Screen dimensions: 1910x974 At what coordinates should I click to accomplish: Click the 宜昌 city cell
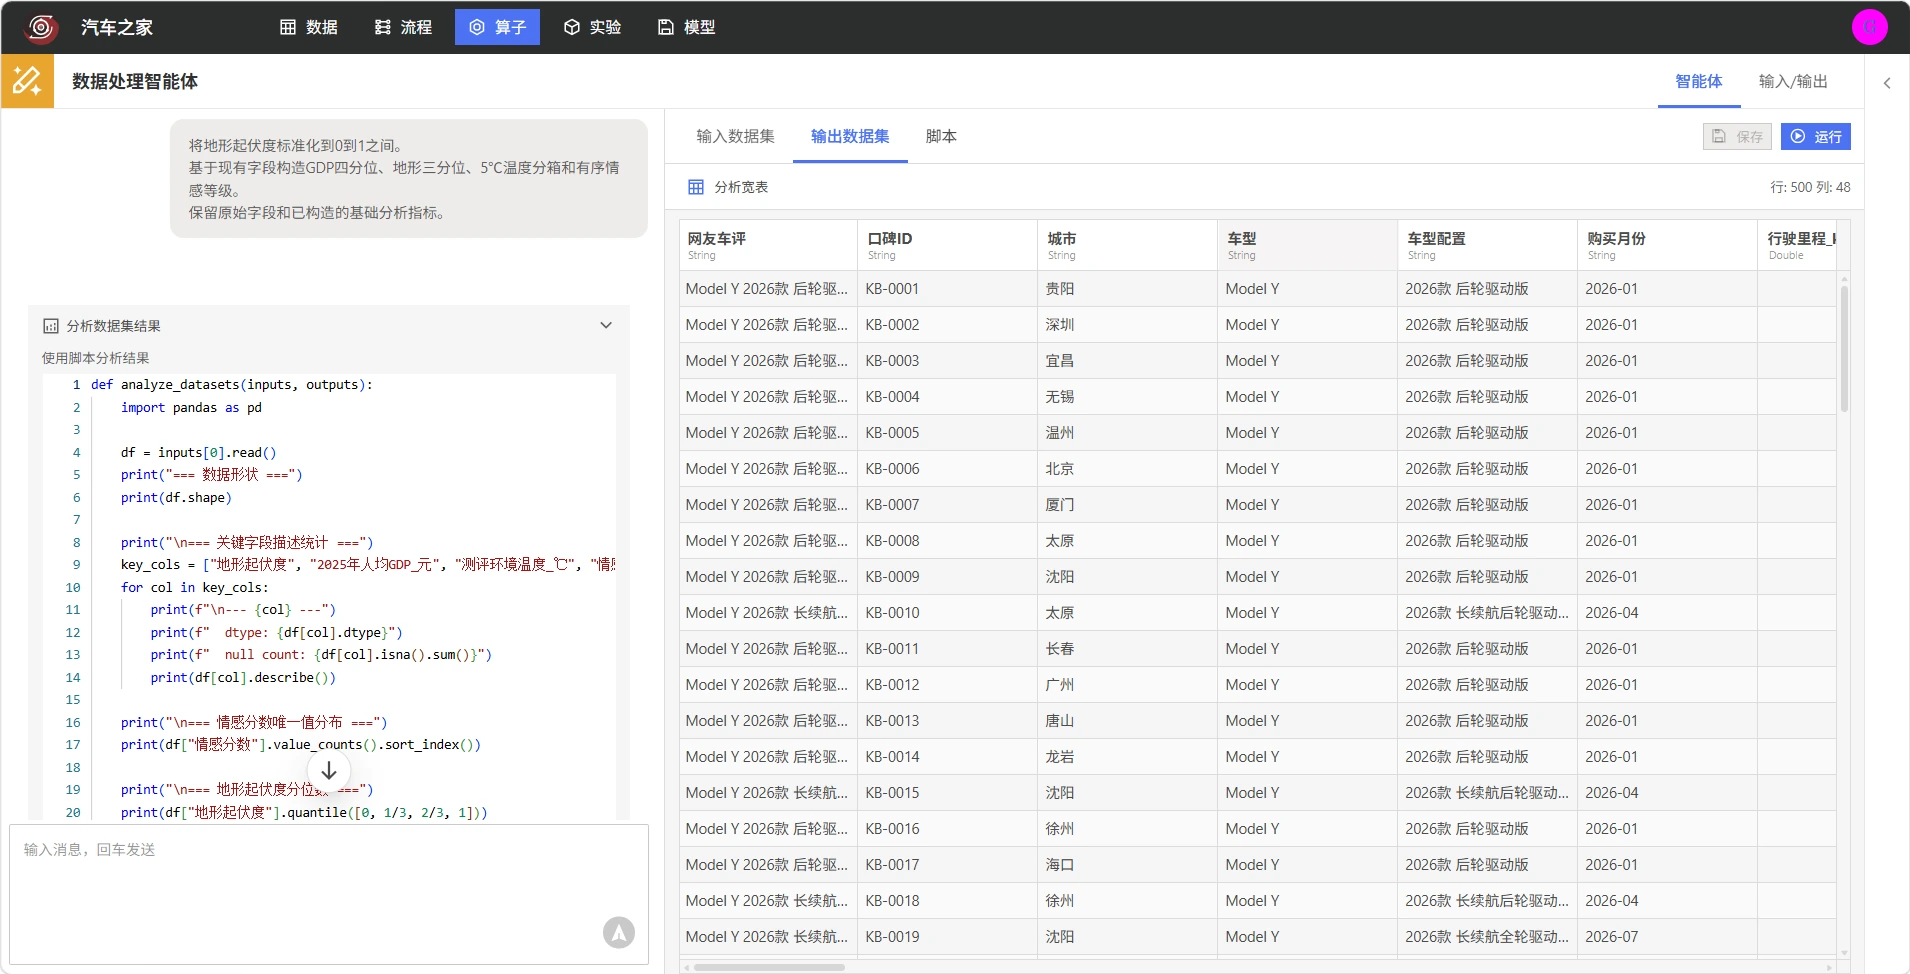pyautogui.click(x=1128, y=361)
